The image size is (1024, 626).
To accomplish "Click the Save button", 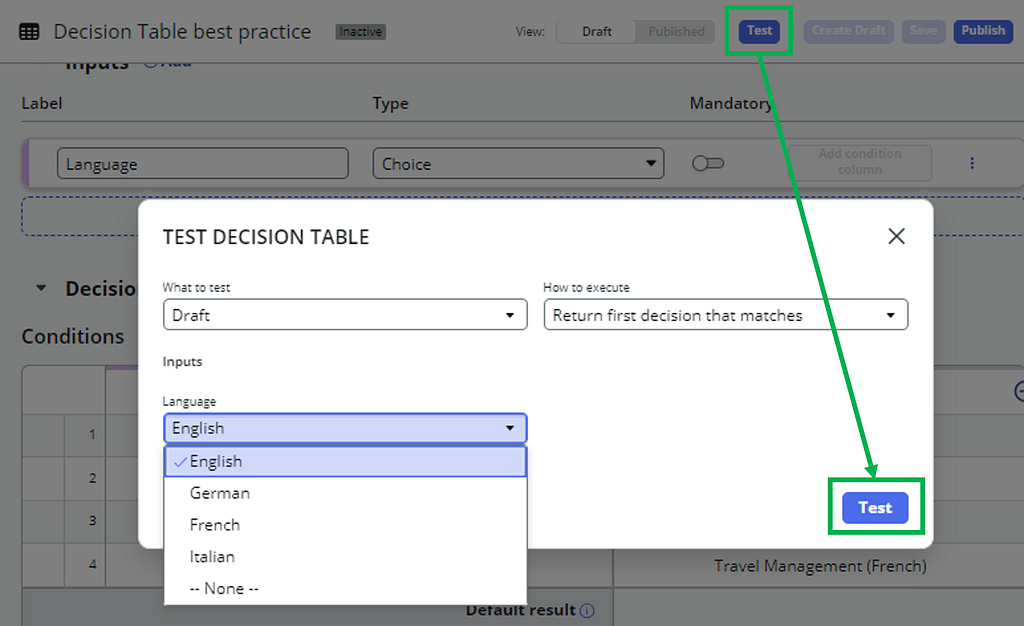I will point(923,31).
